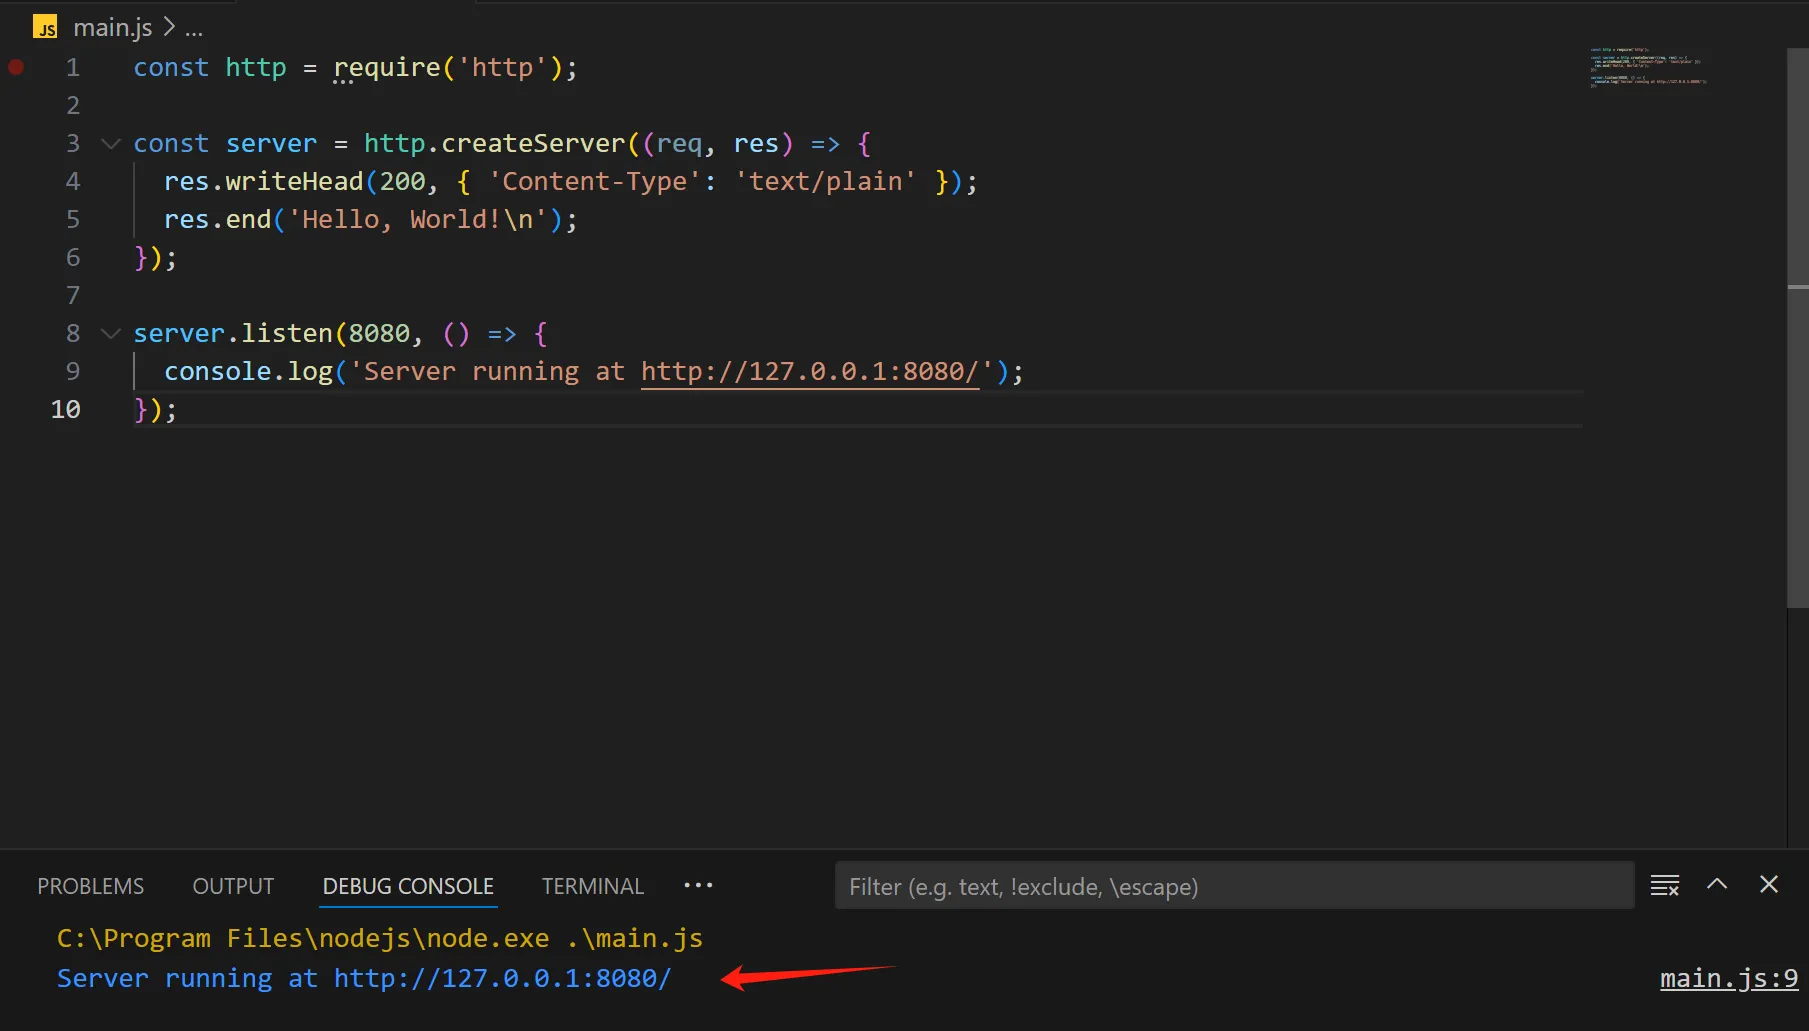Fold the server.listen block on line 8

tap(111, 334)
